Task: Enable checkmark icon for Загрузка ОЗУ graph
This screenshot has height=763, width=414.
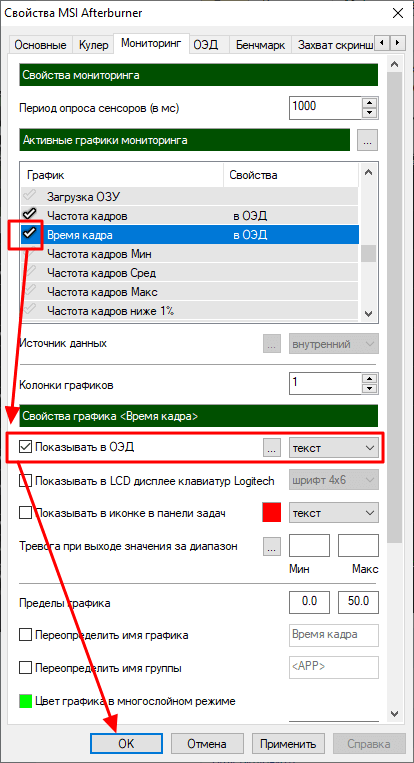Action: tap(29, 196)
